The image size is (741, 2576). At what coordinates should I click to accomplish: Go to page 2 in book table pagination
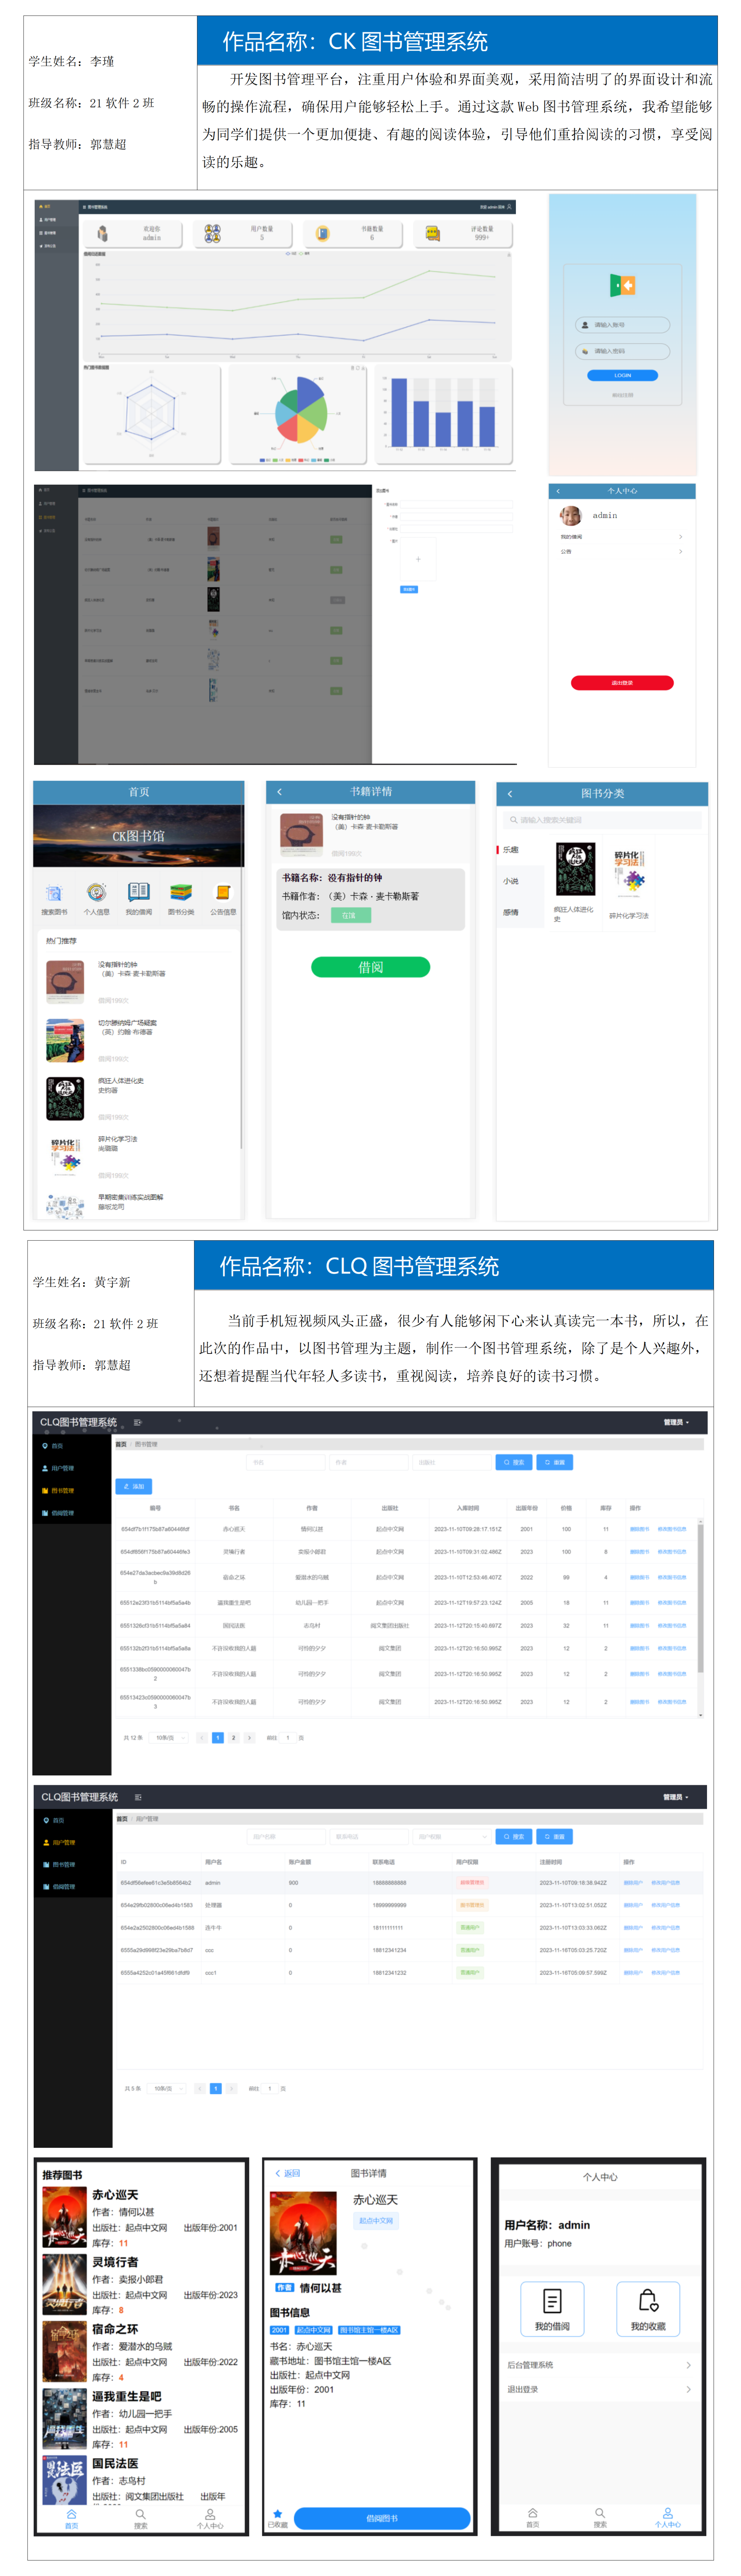(234, 1737)
